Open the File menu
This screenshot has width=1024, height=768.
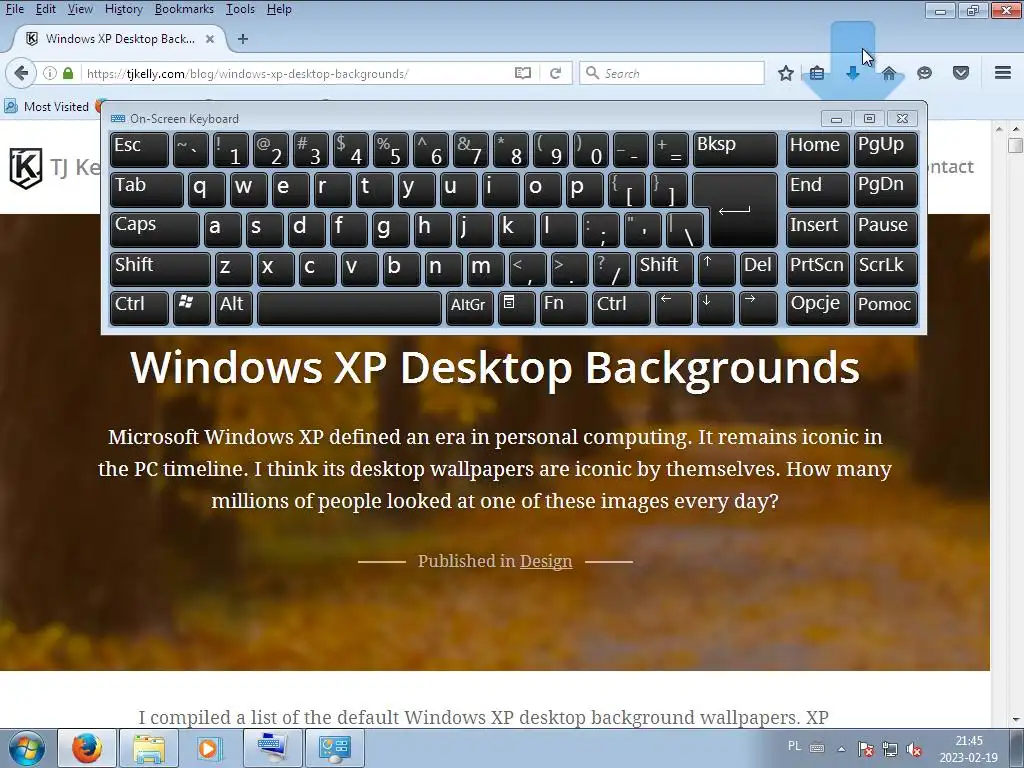[14, 9]
